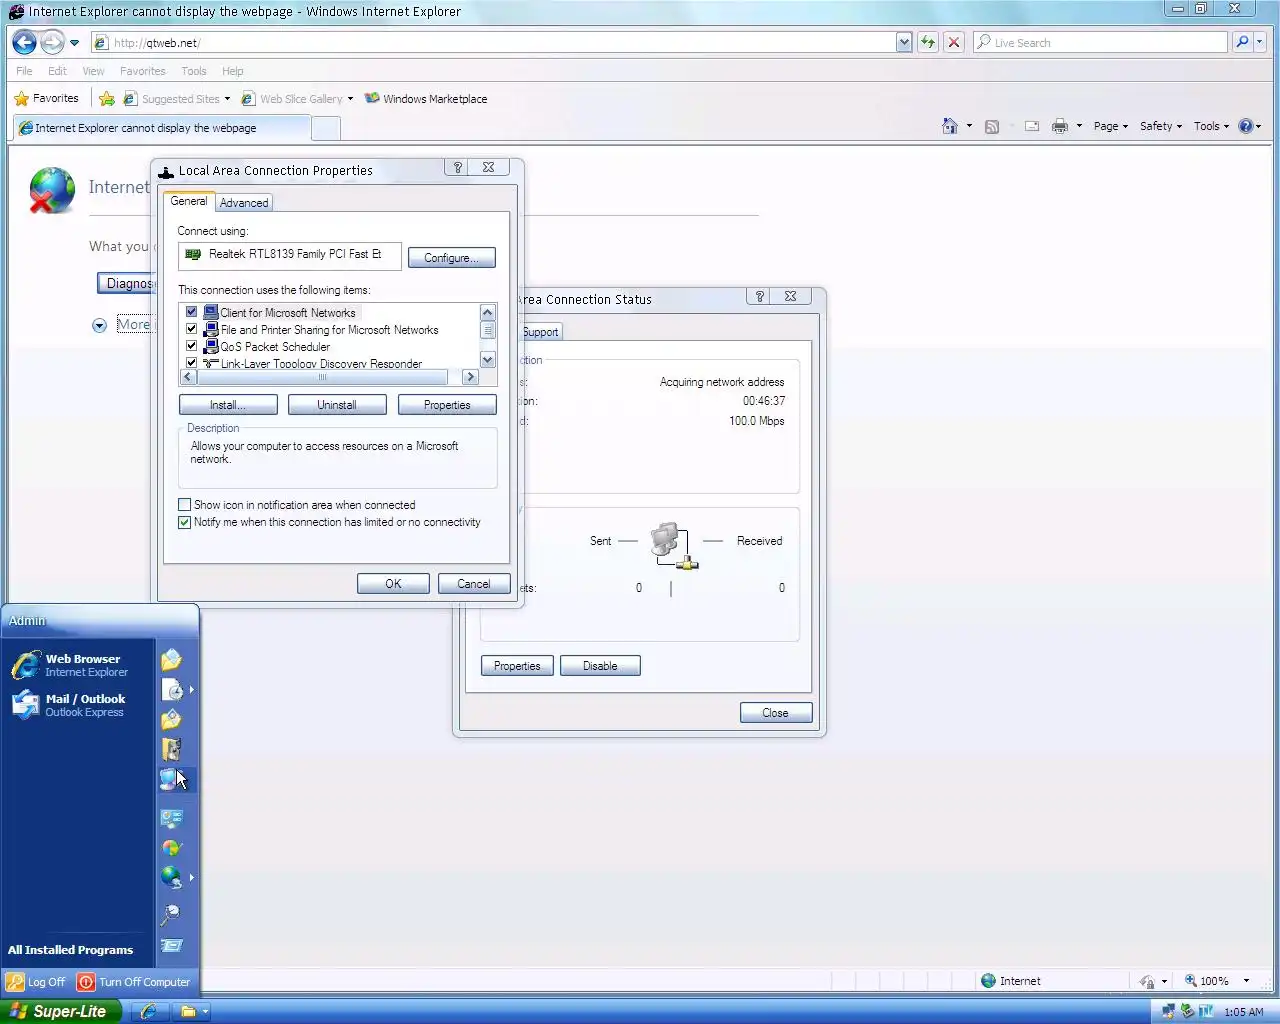Refresh the page with the green arrows icon
This screenshot has height=1024, width=1280.
pos(928,42)
